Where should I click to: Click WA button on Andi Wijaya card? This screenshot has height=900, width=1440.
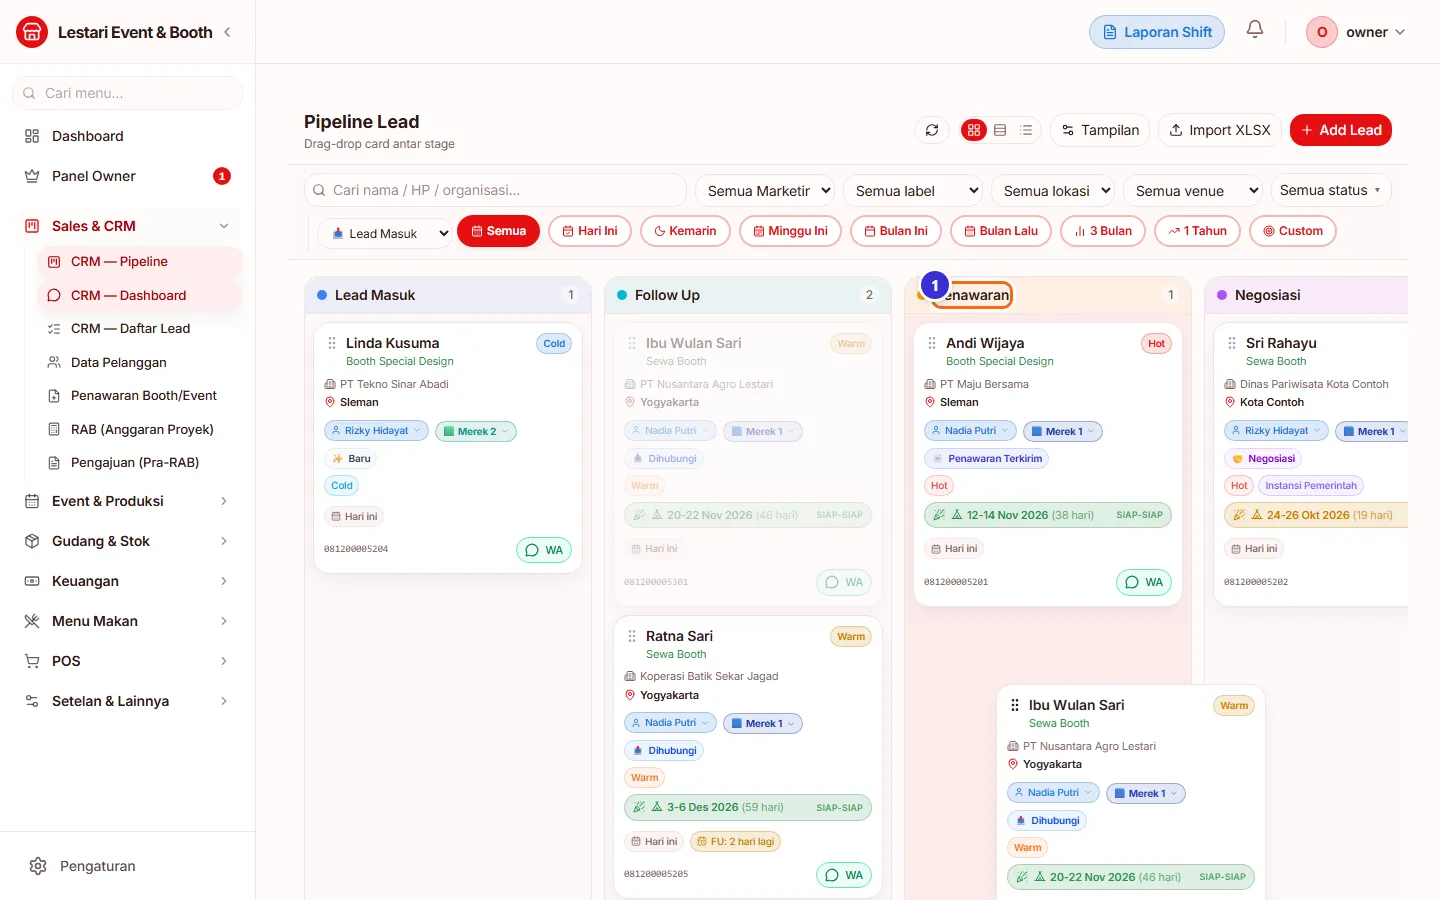tap(1144, 582)
